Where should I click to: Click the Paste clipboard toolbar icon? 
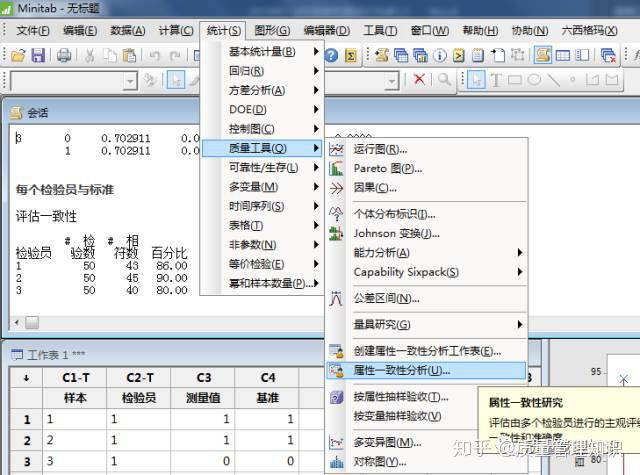click(x=129, y=55)
